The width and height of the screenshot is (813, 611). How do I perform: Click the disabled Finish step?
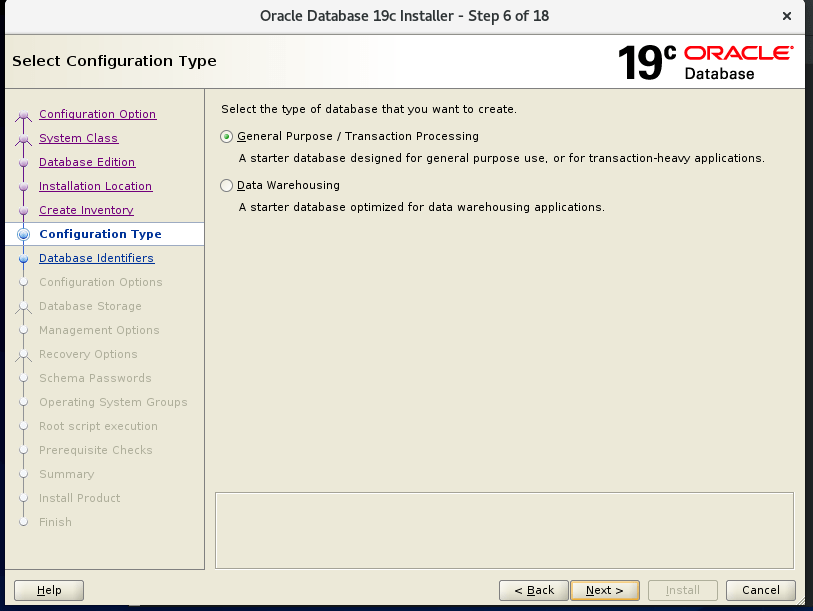point(55,522)
